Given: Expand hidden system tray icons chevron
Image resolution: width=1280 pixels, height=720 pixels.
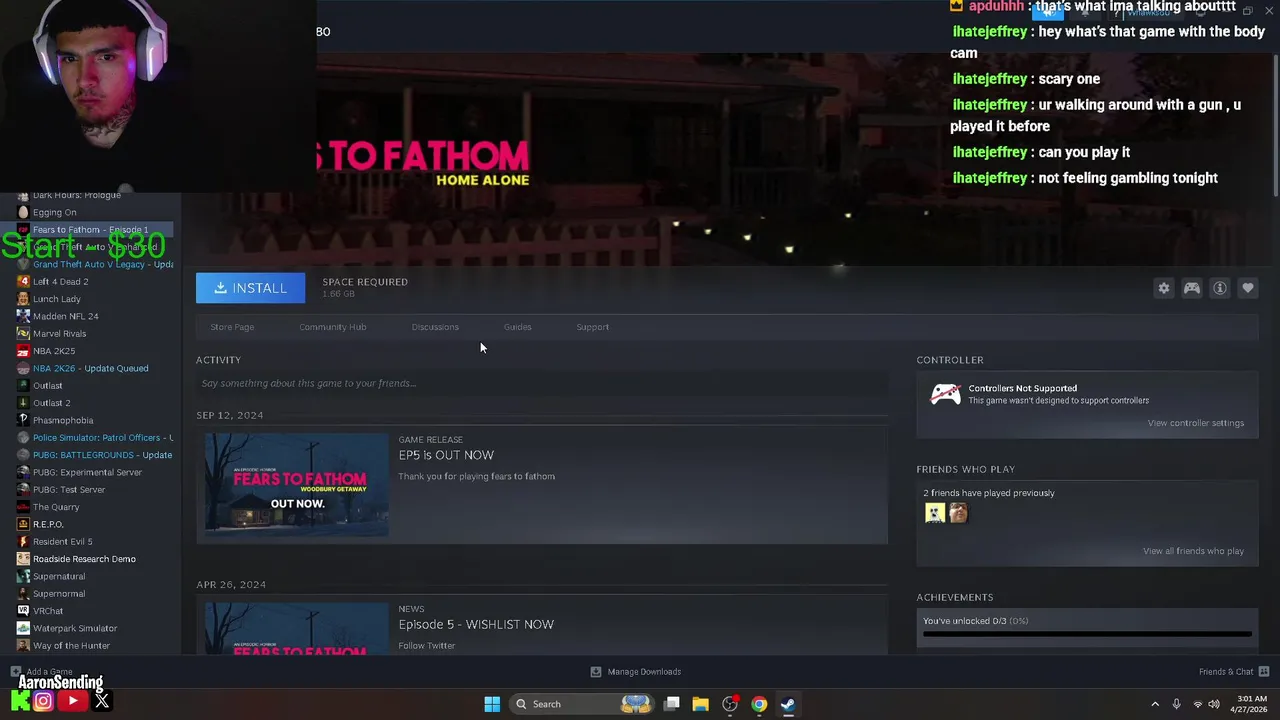Looking at the screenshot, I should pyautogui.click(x=1155, y=704).
